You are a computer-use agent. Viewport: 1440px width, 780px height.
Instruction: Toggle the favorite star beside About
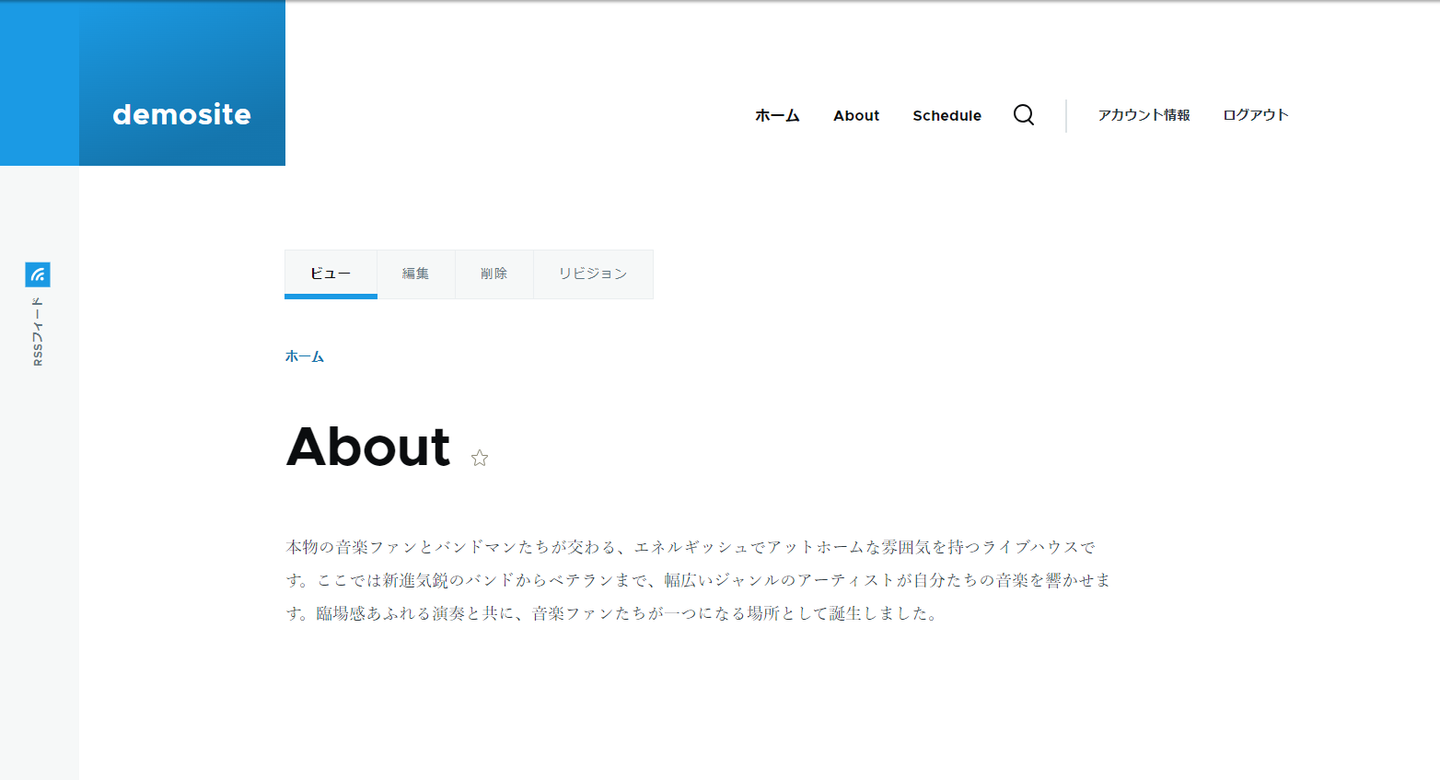click(x=480, y=458)
